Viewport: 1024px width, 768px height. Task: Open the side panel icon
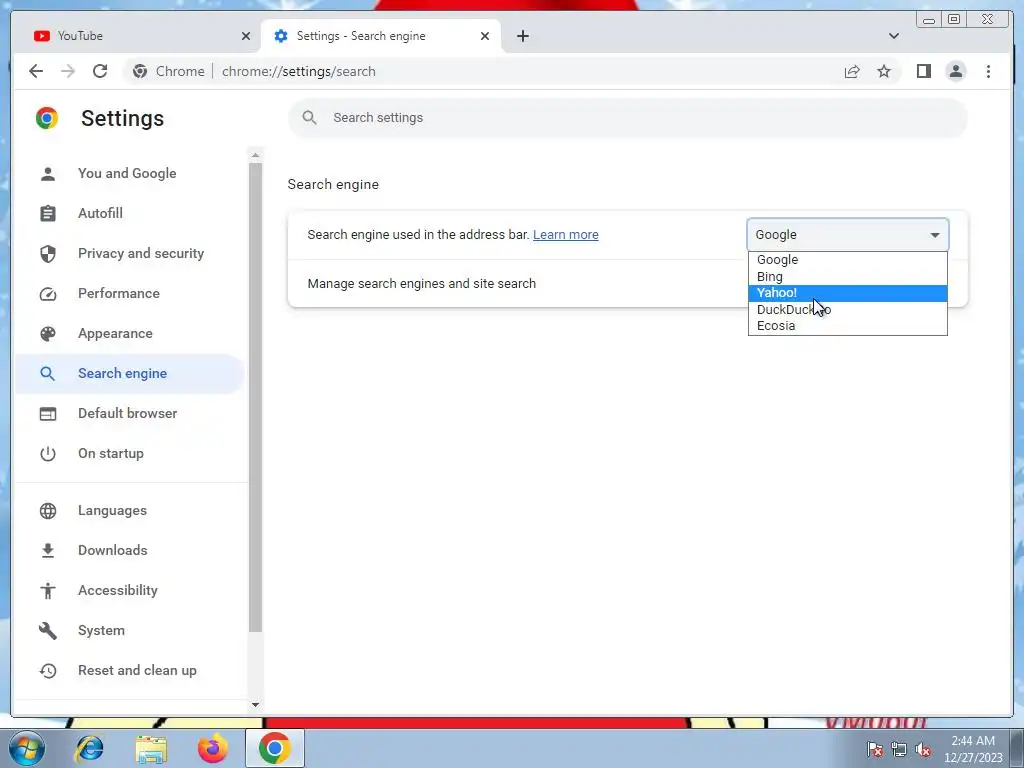pos(923,71)
